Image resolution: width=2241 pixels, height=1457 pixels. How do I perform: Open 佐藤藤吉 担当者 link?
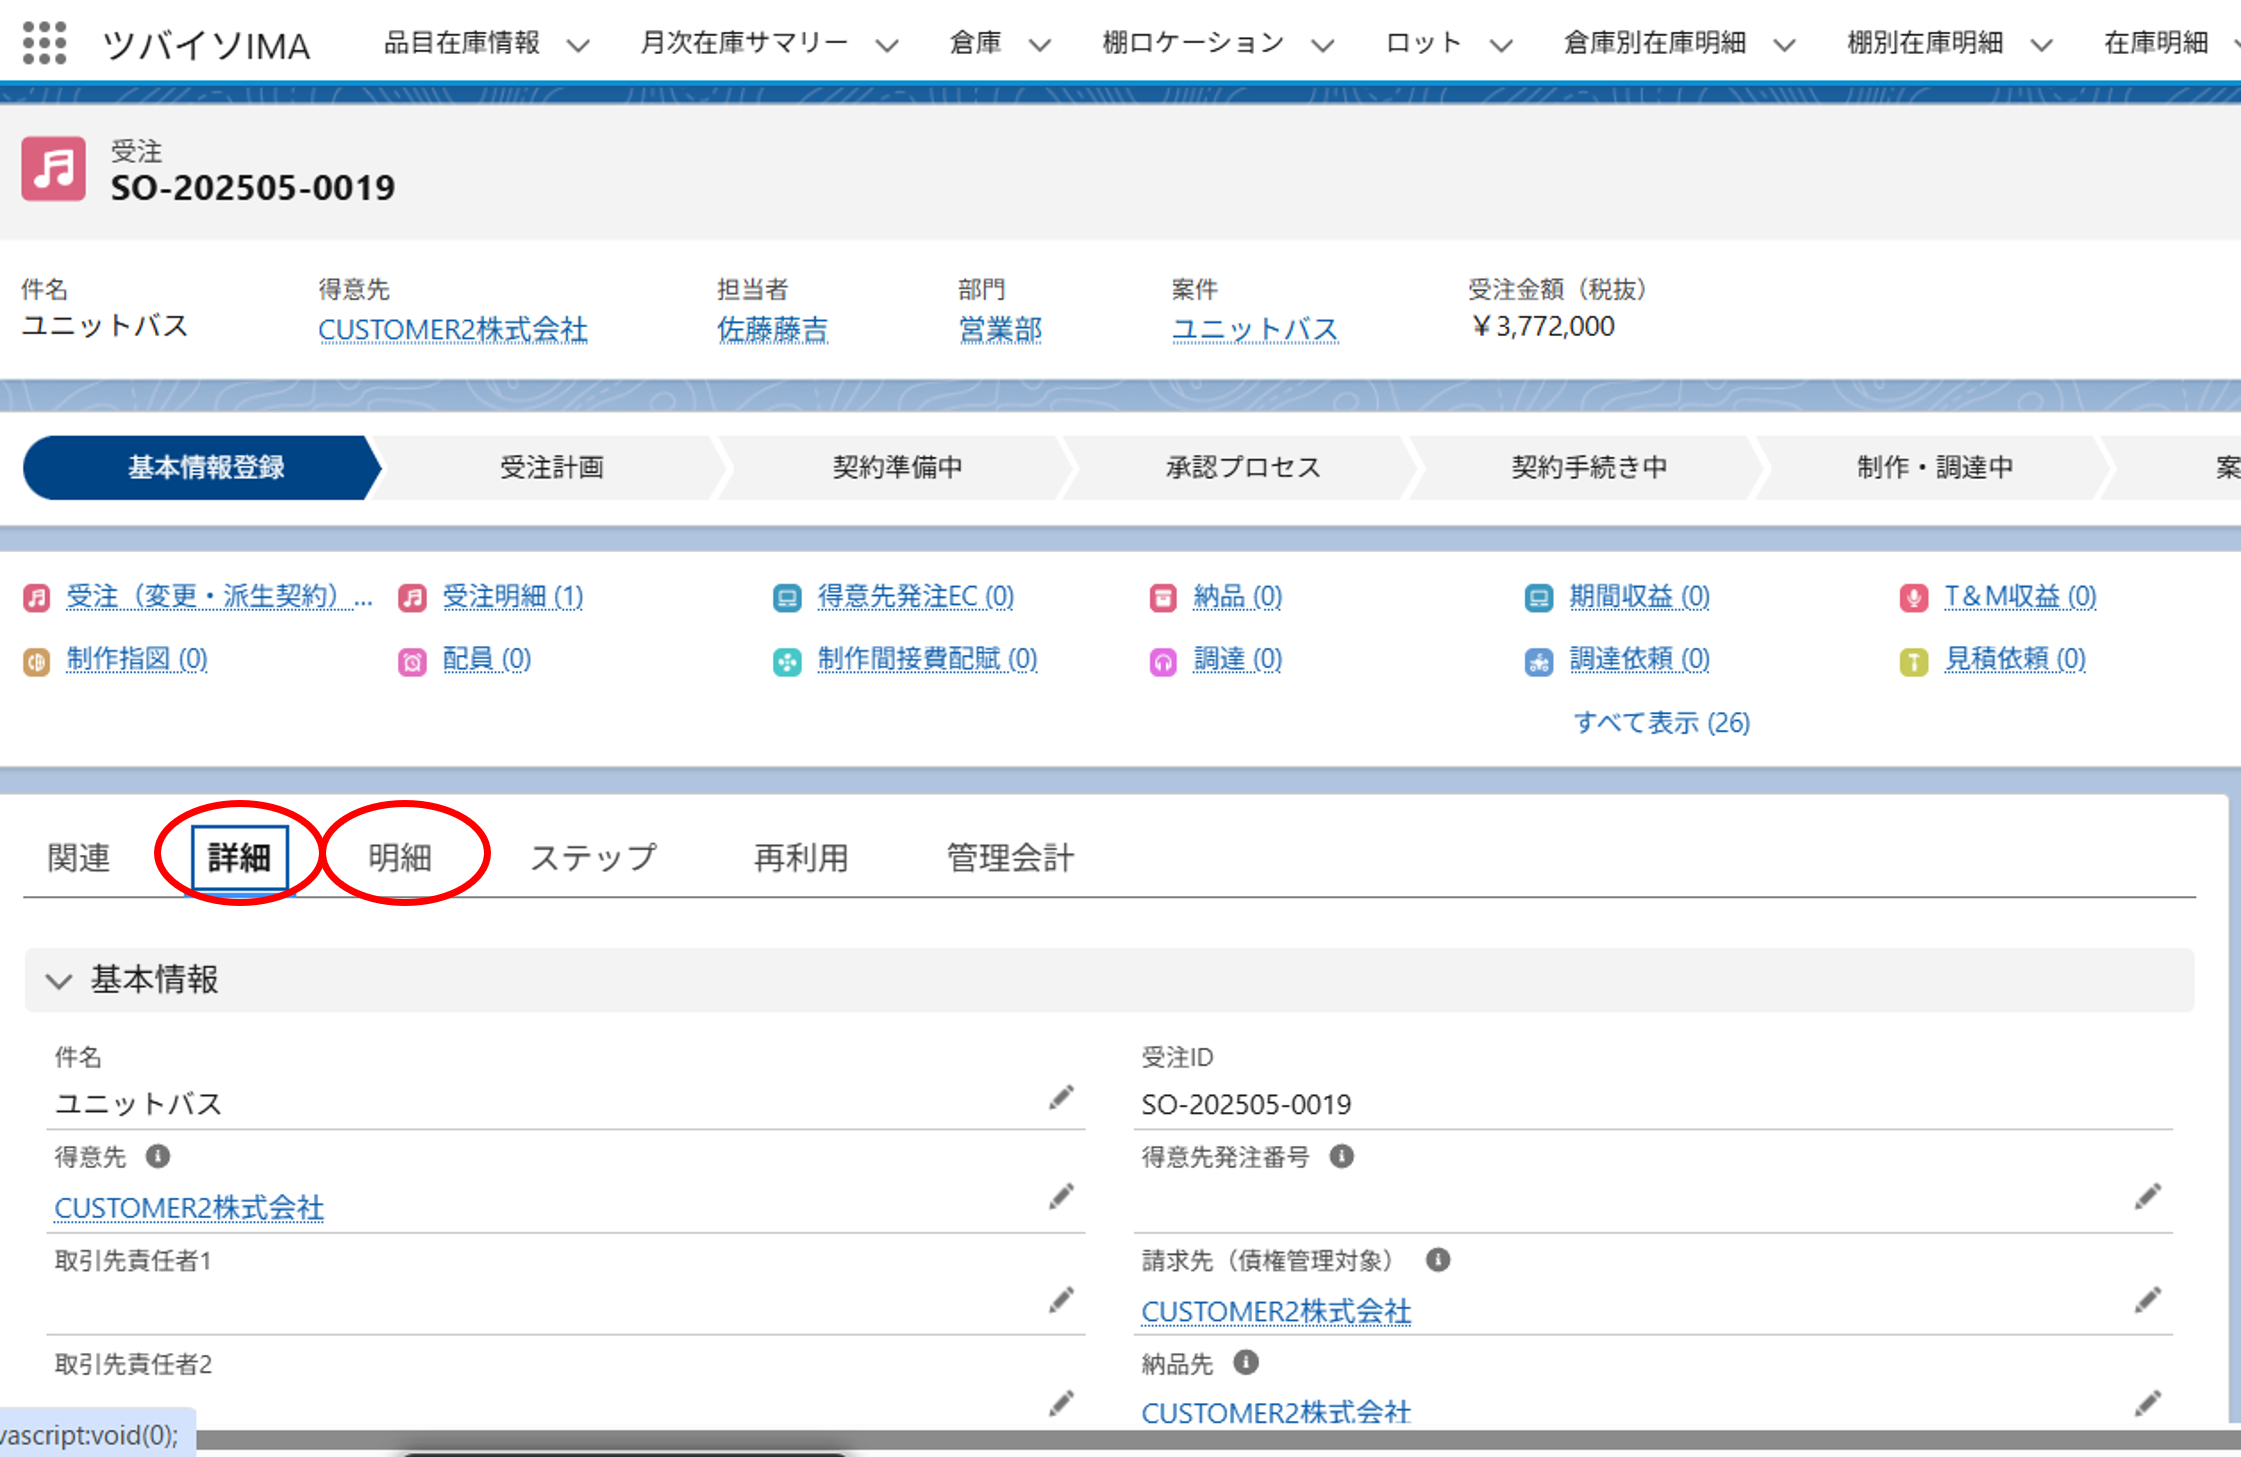772,329
